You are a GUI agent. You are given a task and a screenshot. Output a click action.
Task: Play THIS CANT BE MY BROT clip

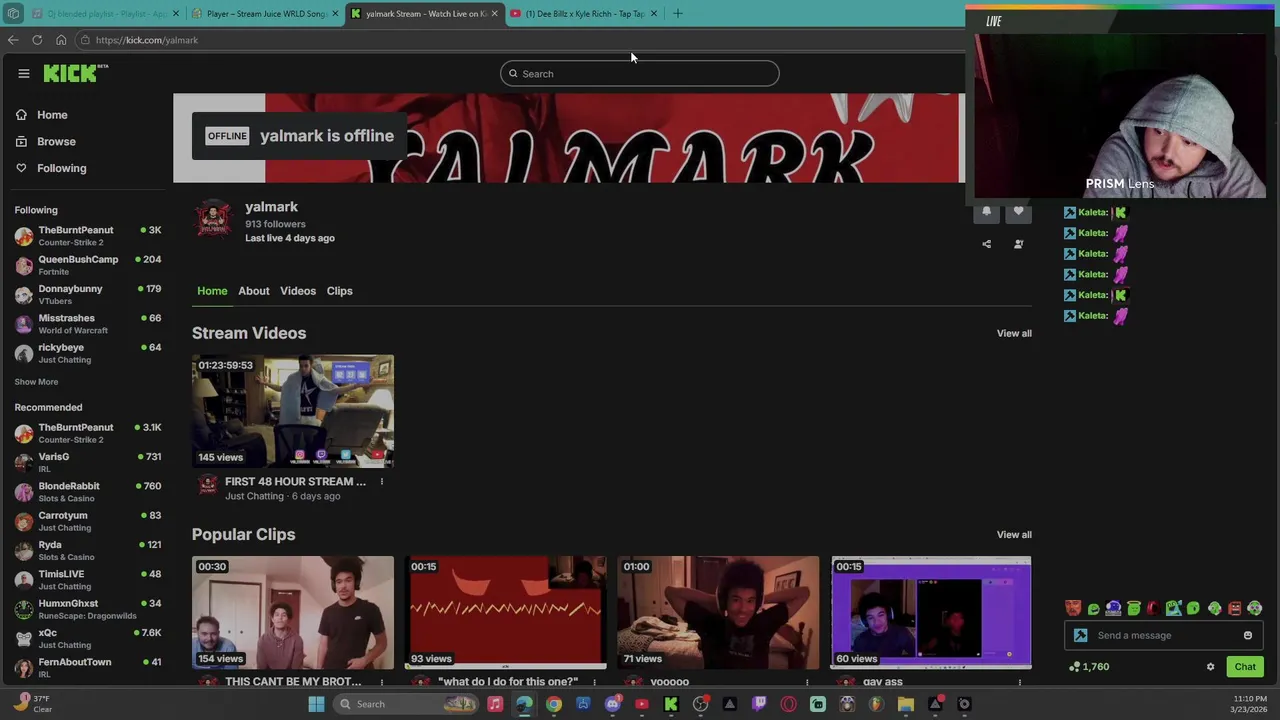point(293,612)
